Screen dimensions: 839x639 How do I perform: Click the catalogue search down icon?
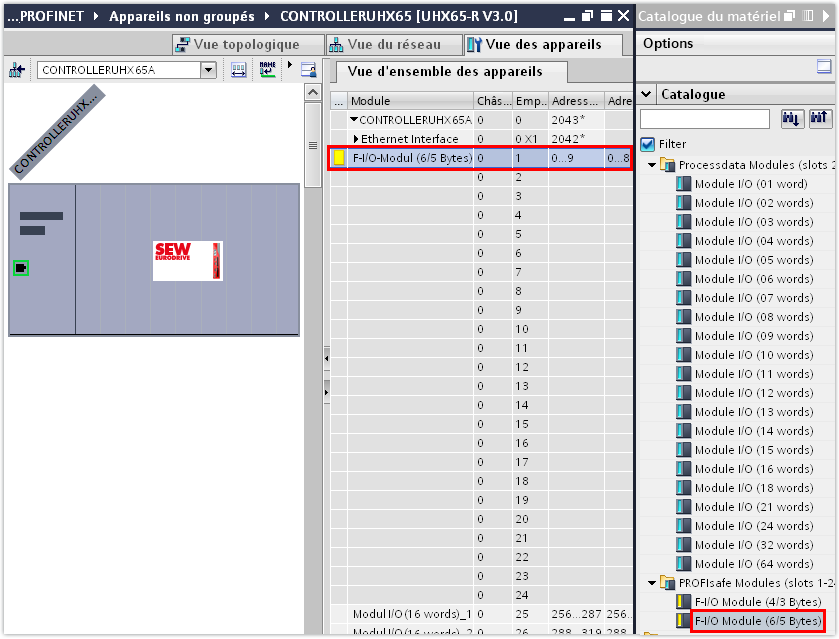(791, 119)
